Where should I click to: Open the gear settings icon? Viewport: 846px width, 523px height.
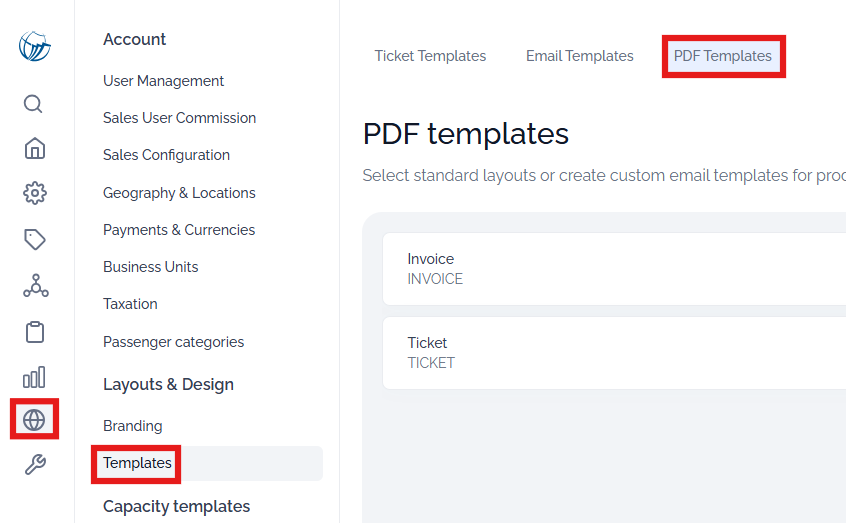click(x=35, y=193)
